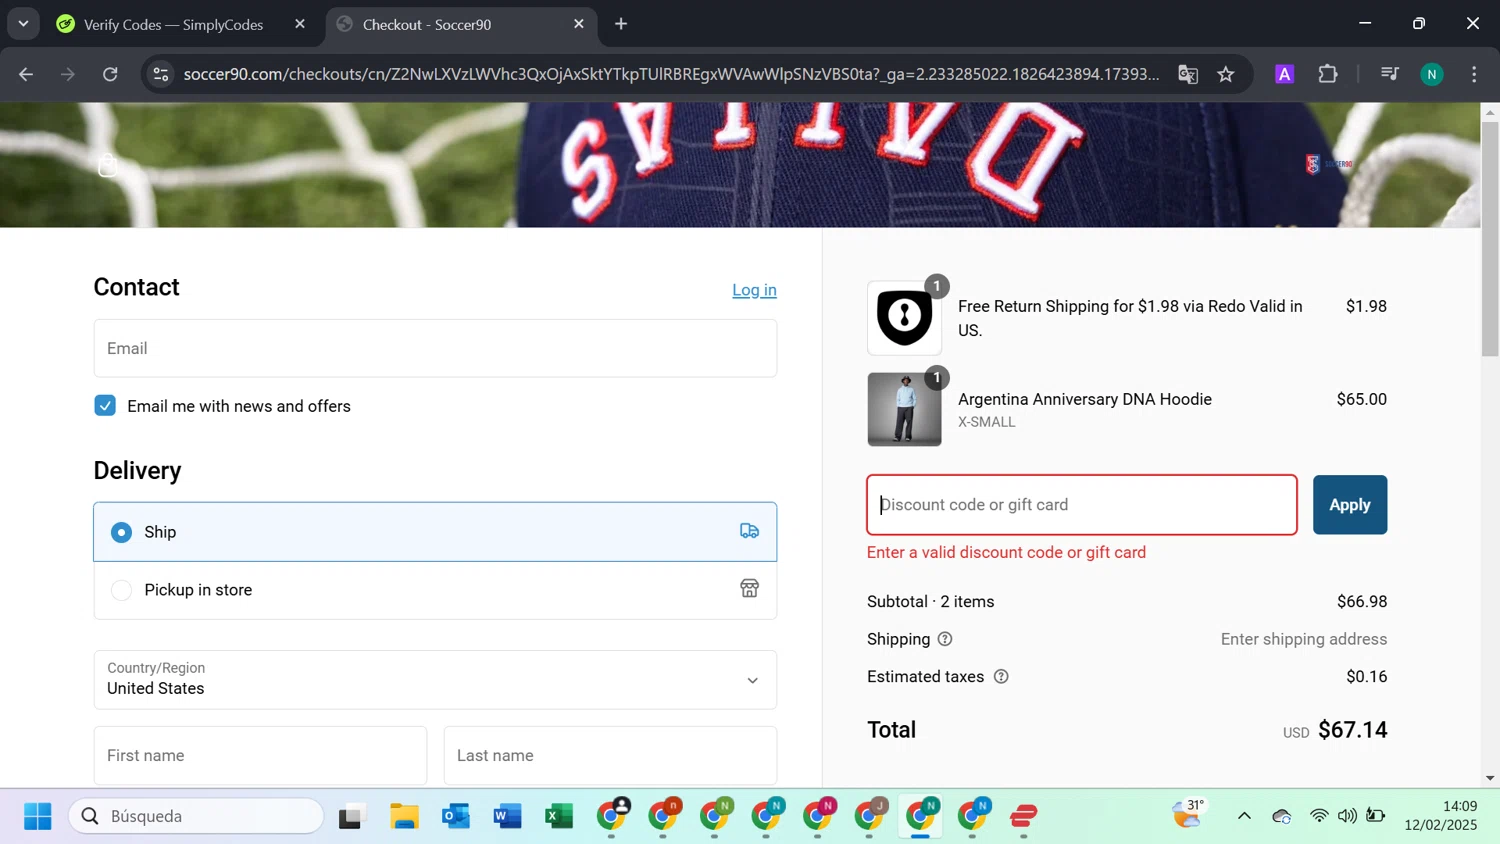Bookmark this page with the star icon
The height and width of the screenshot is (844, 1500).
1226,74
